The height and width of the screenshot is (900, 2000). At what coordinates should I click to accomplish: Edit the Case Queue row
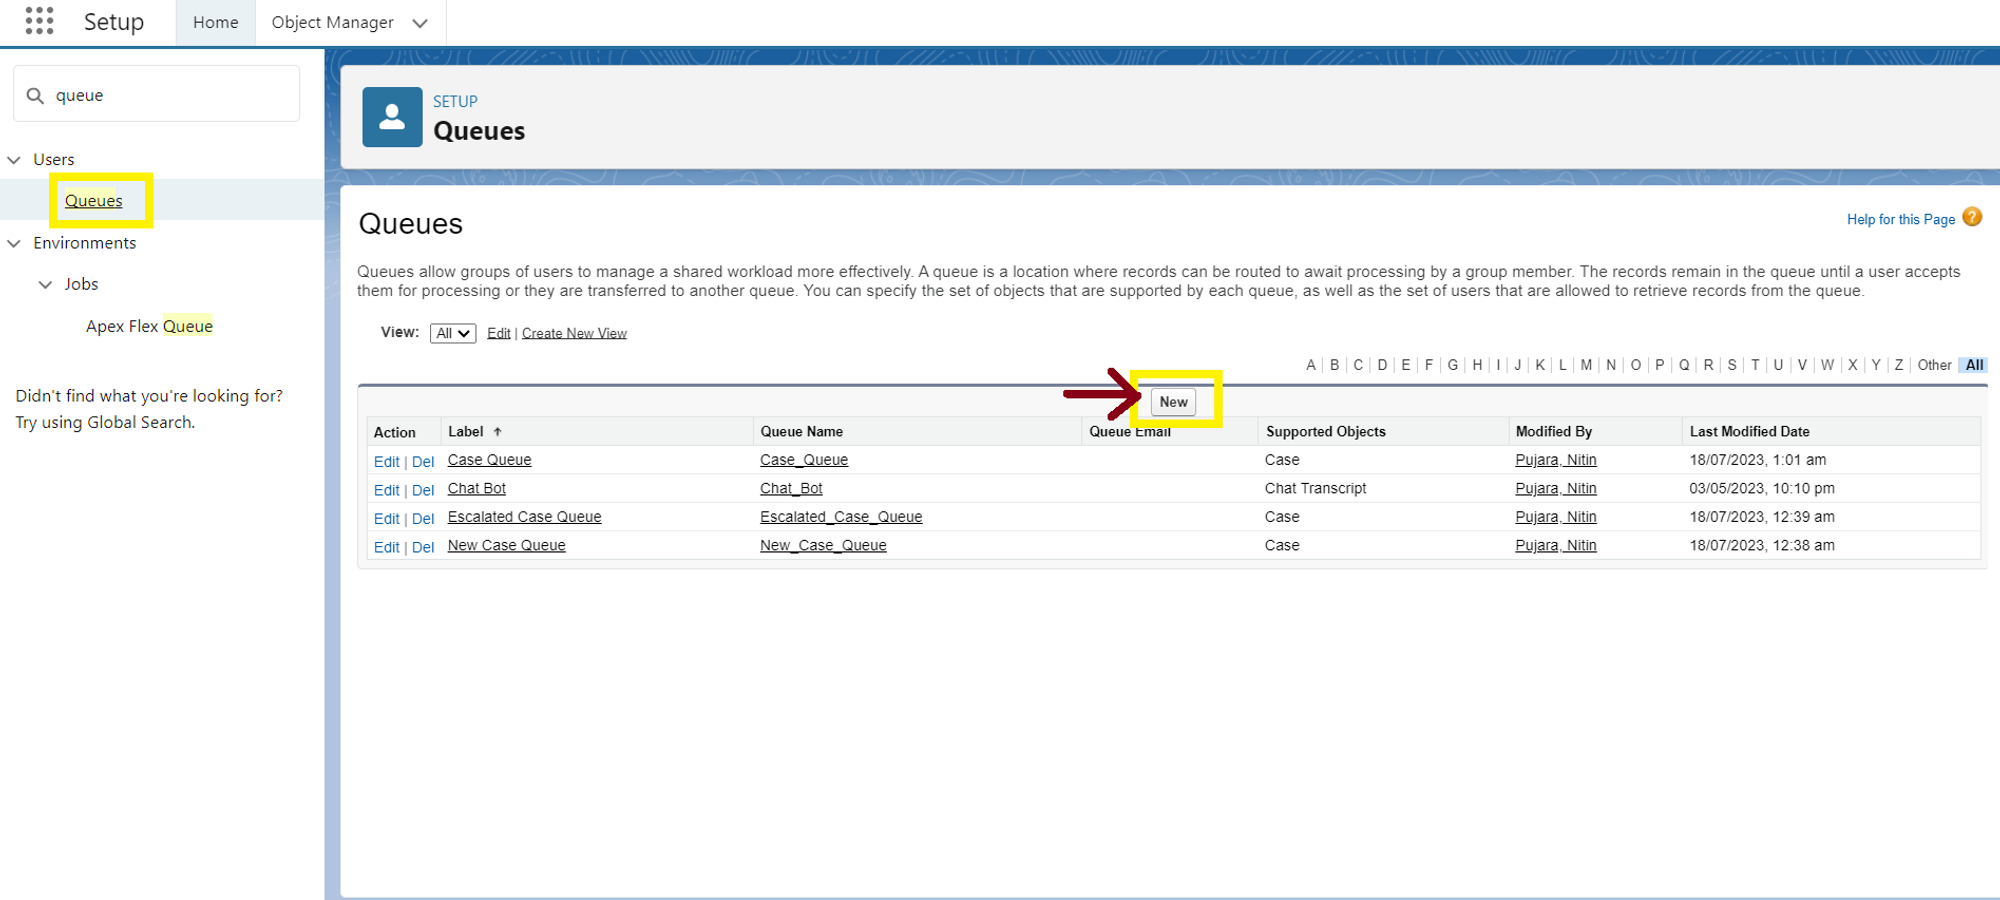click(x=386, y=462)
